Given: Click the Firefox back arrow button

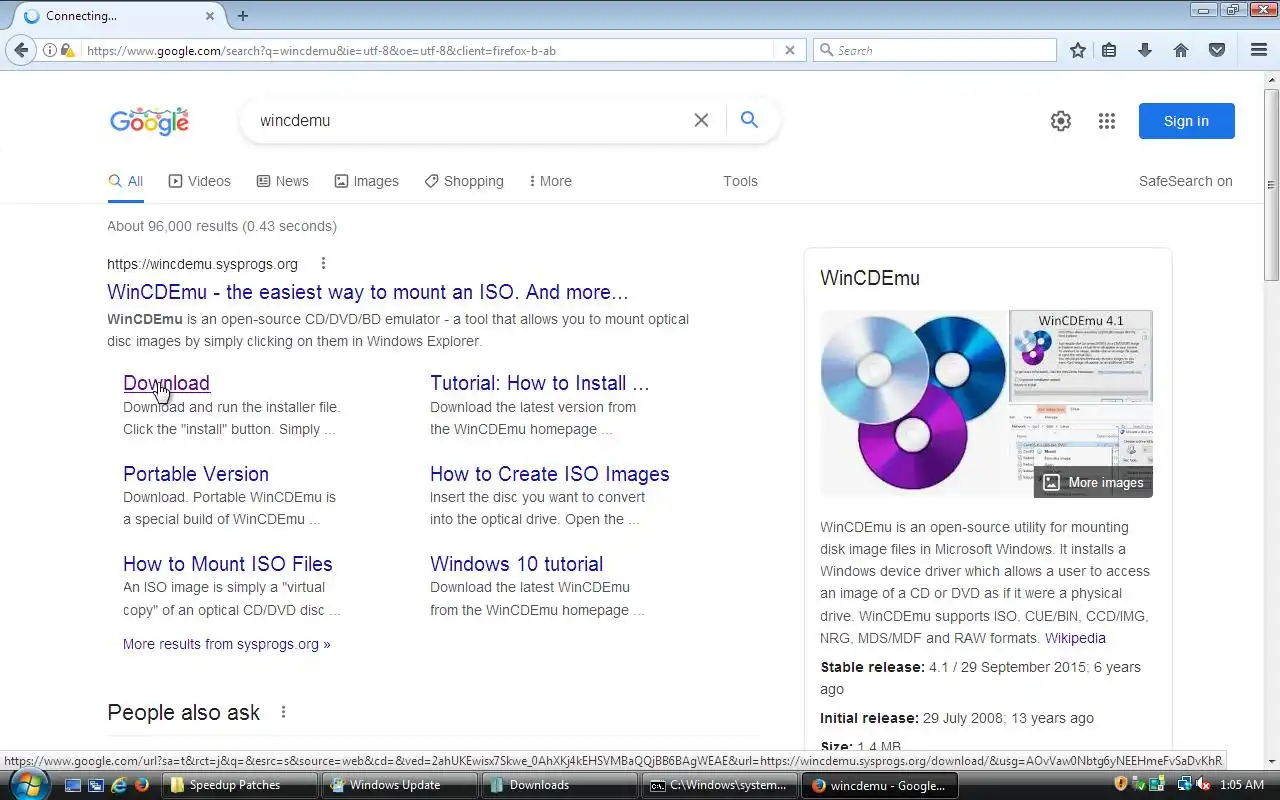Looking at the screenshot, I should point(21,50).
